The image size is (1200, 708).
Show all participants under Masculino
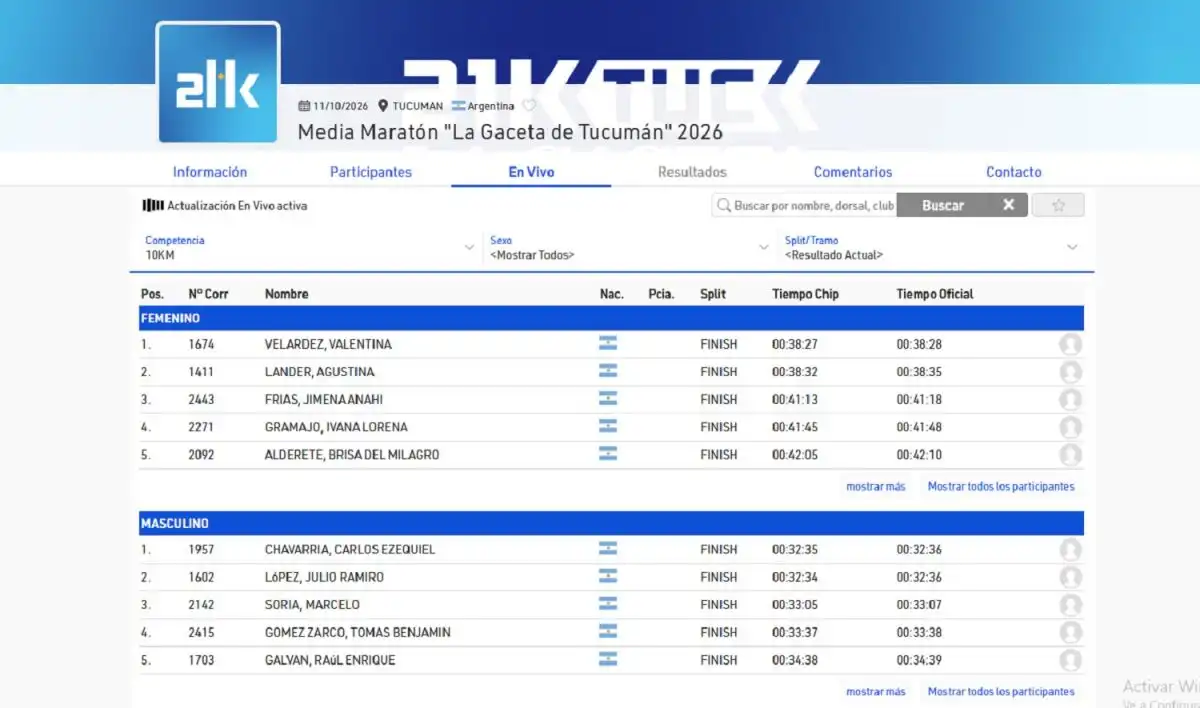coord(1001,692)
